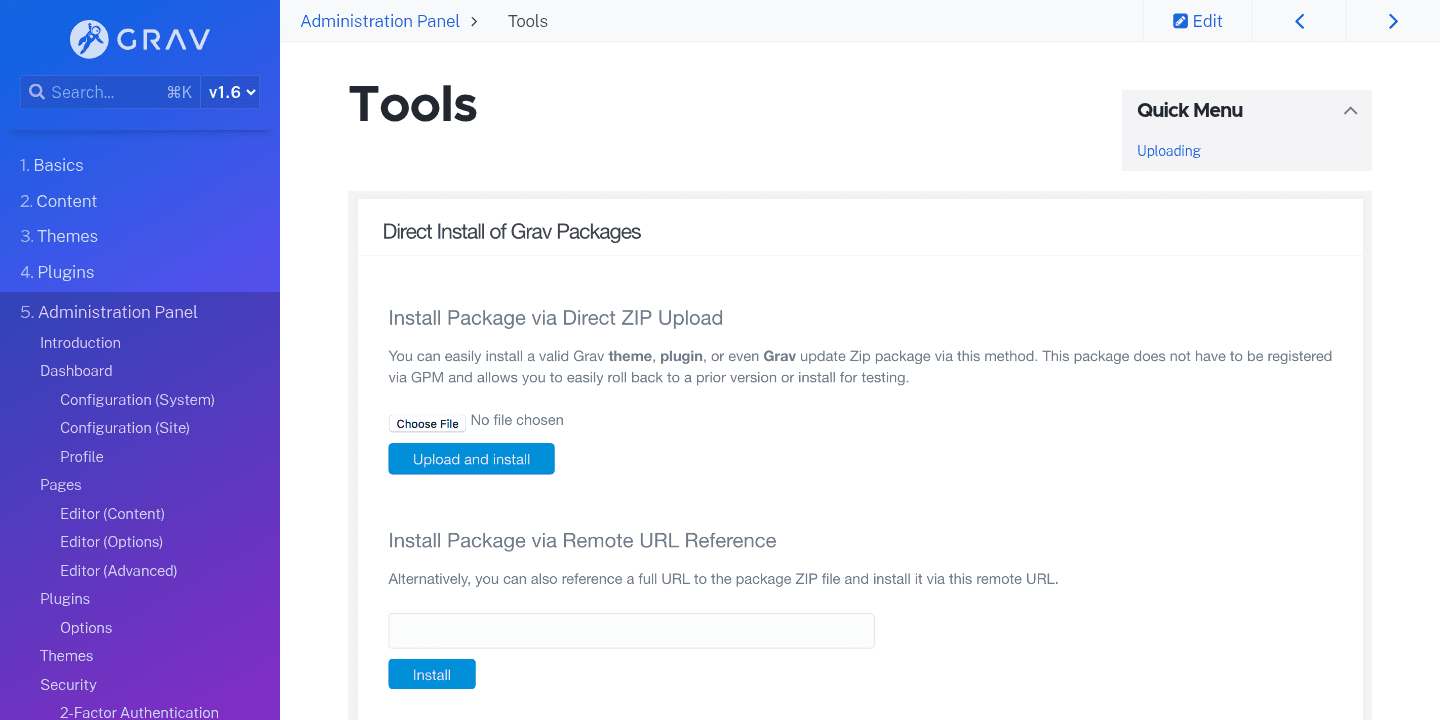This screenshot has width=1440, height=720.
Task: Open the v1.6 version dropdown
Action: (x=230, y=91)
